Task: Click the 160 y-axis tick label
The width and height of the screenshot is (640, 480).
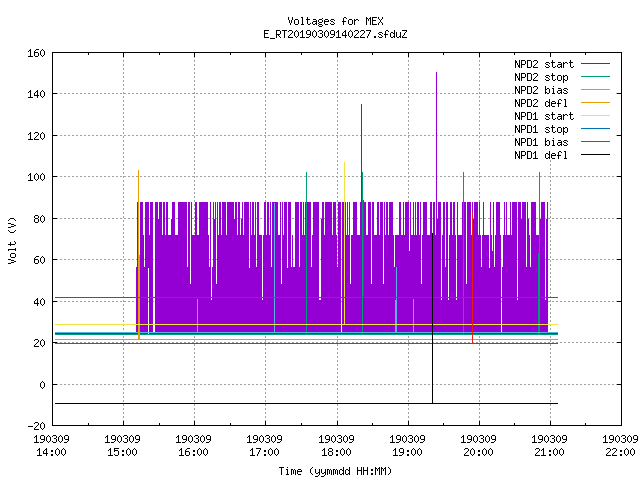Action: click(x=36, y=53)
